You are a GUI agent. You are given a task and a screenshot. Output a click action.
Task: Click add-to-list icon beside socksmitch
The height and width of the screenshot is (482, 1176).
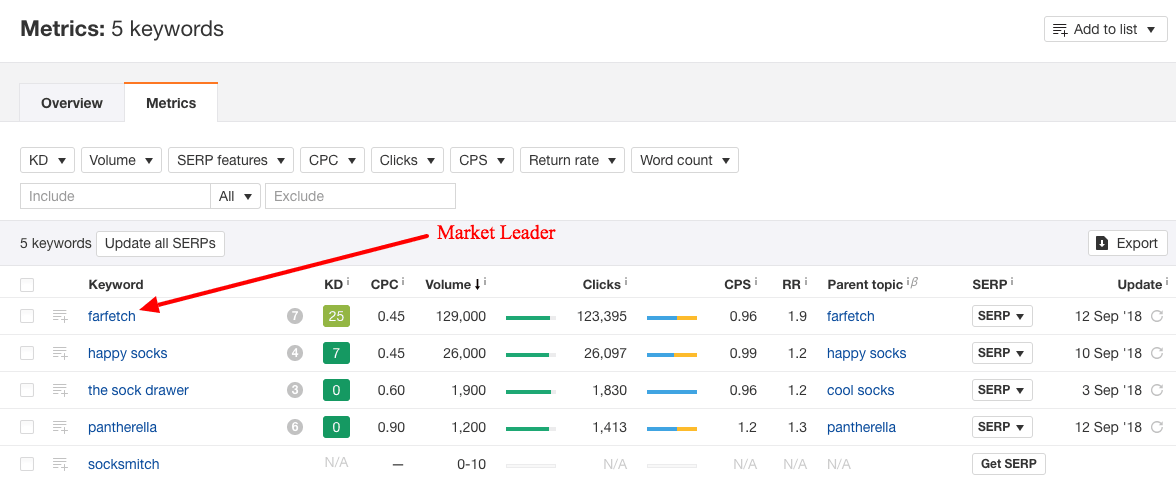point(60,464)
